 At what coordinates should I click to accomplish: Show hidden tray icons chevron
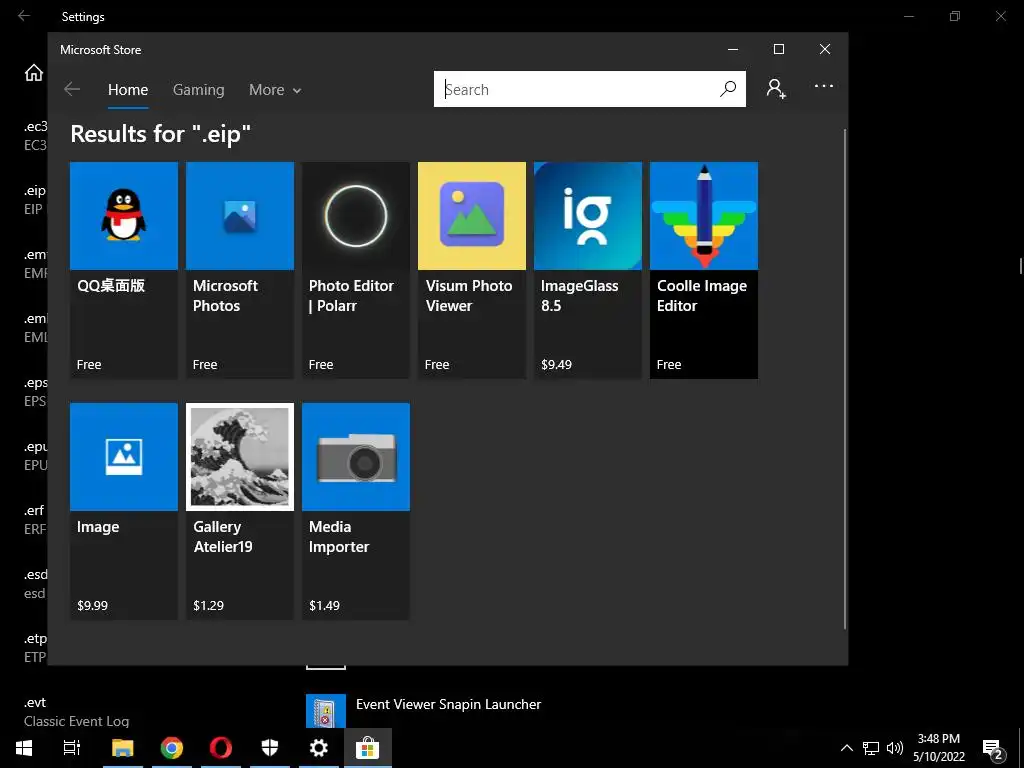tap(846, 748)
